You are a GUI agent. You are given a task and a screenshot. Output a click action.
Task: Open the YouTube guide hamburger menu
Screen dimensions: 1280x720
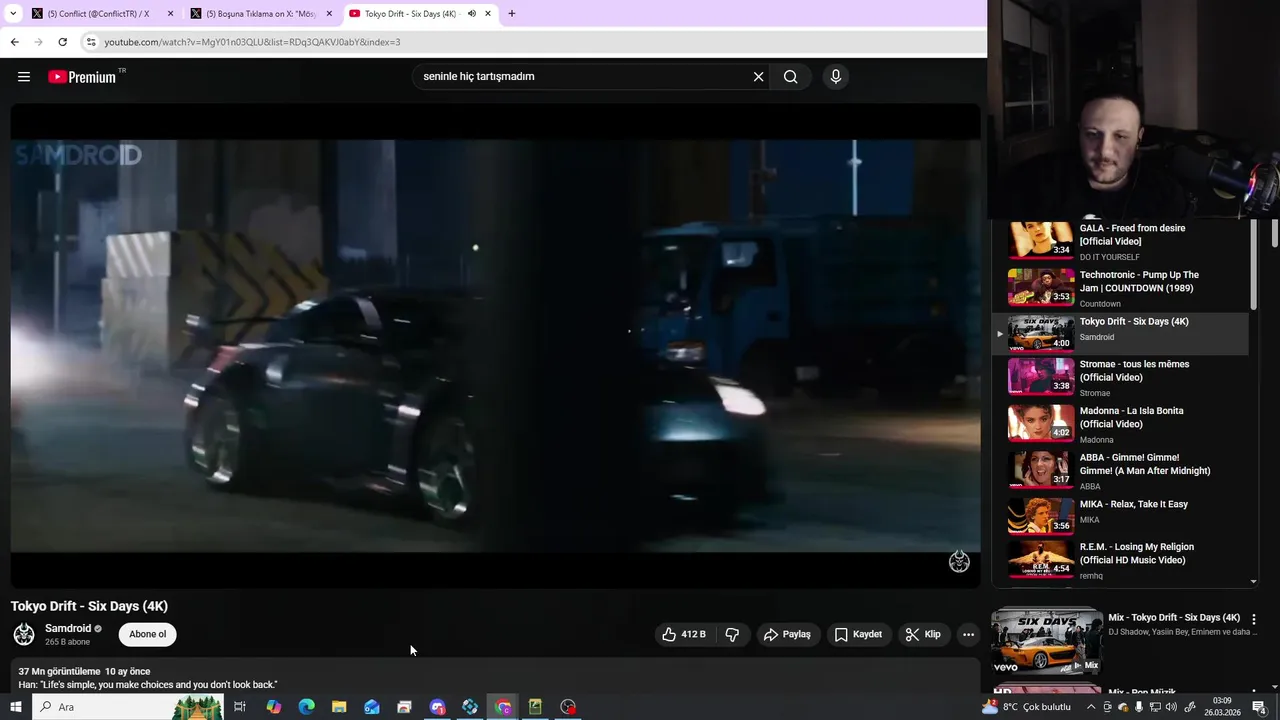click(24, 77)
